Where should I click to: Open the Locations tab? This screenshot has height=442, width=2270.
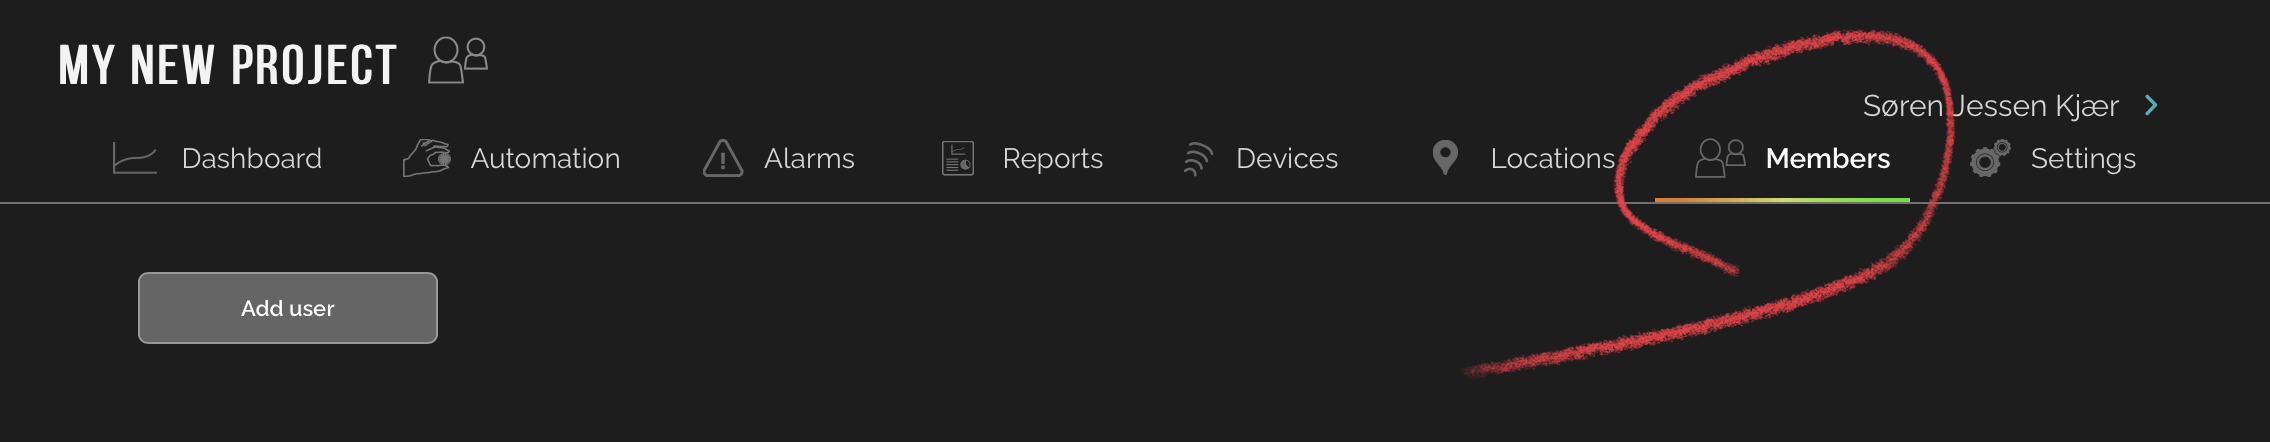coord(1553,158)
